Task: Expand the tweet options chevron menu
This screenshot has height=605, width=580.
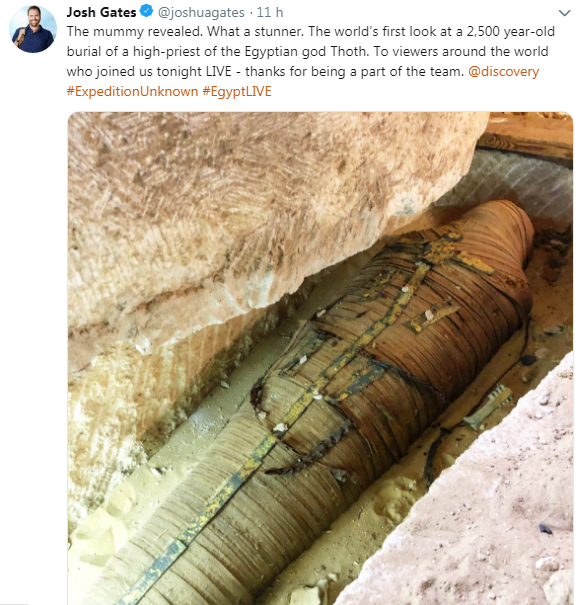Action: pos(565,13)
